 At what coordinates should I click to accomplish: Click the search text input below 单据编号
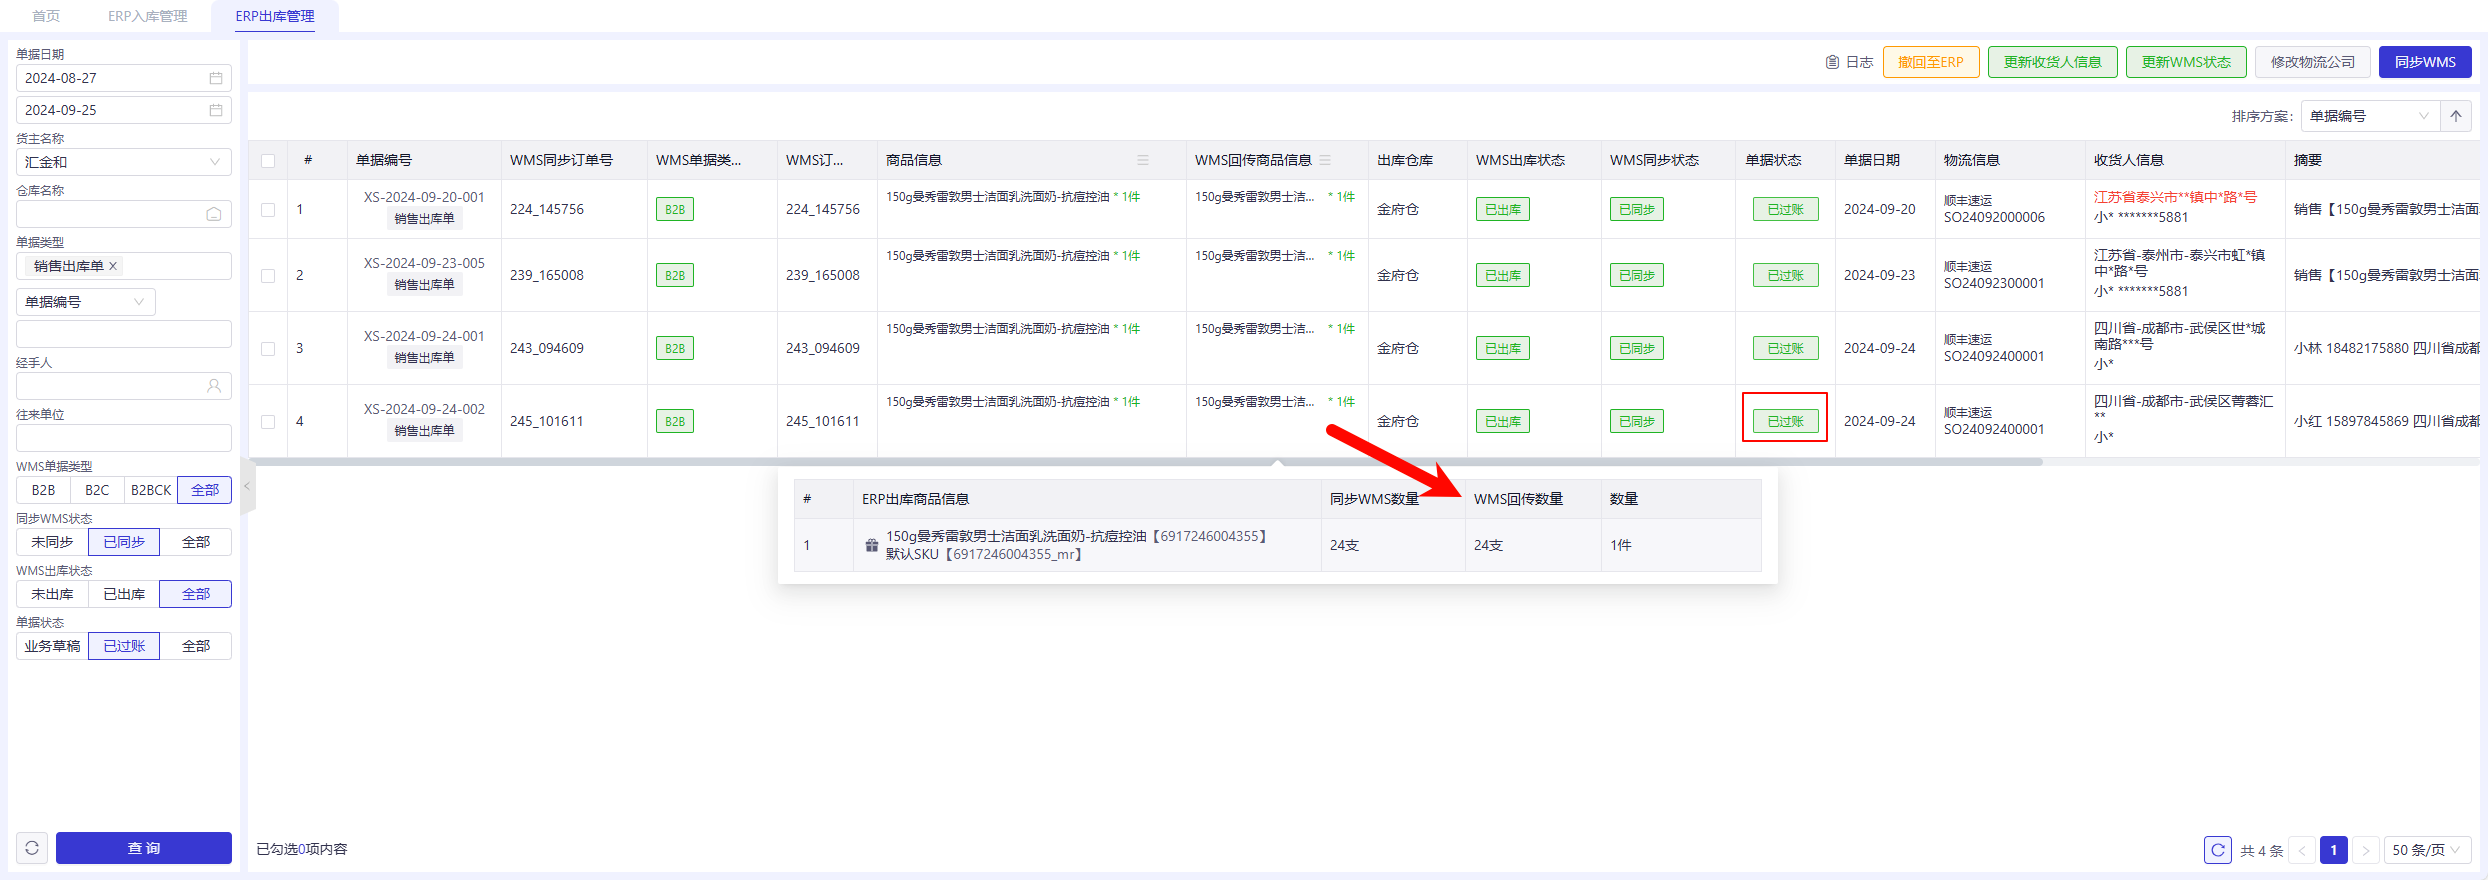point(124,334)
